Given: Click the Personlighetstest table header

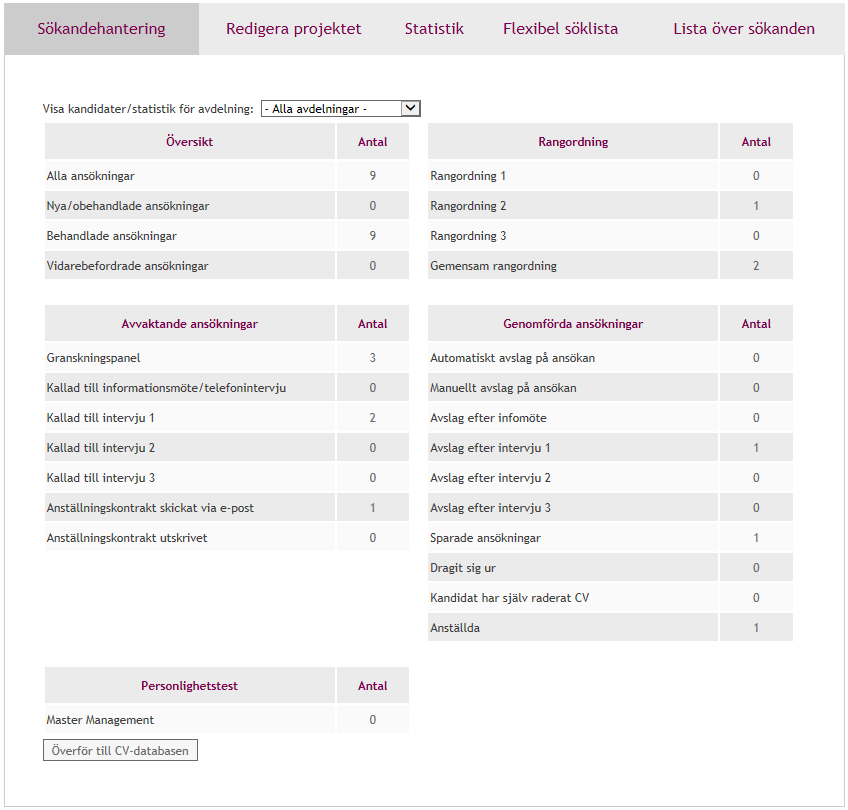Looking at the screenshot, I should tap(189, 686).
